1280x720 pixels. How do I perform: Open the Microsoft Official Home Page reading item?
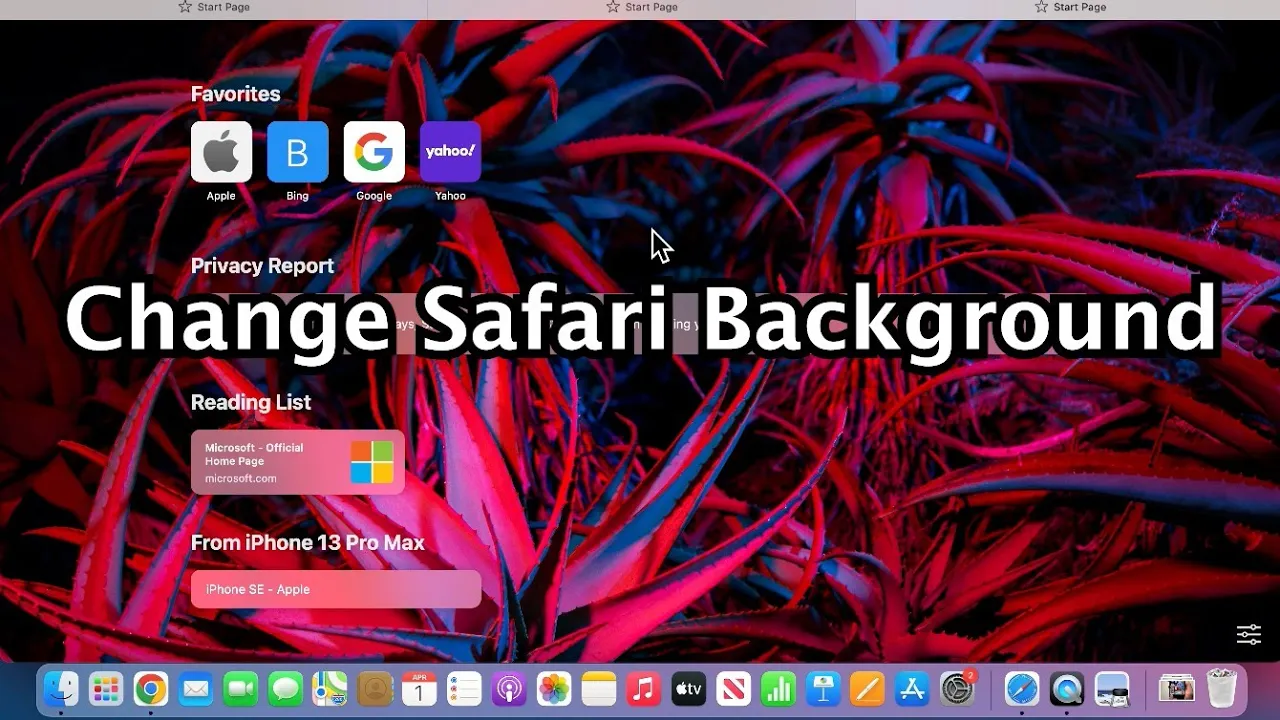298,462
